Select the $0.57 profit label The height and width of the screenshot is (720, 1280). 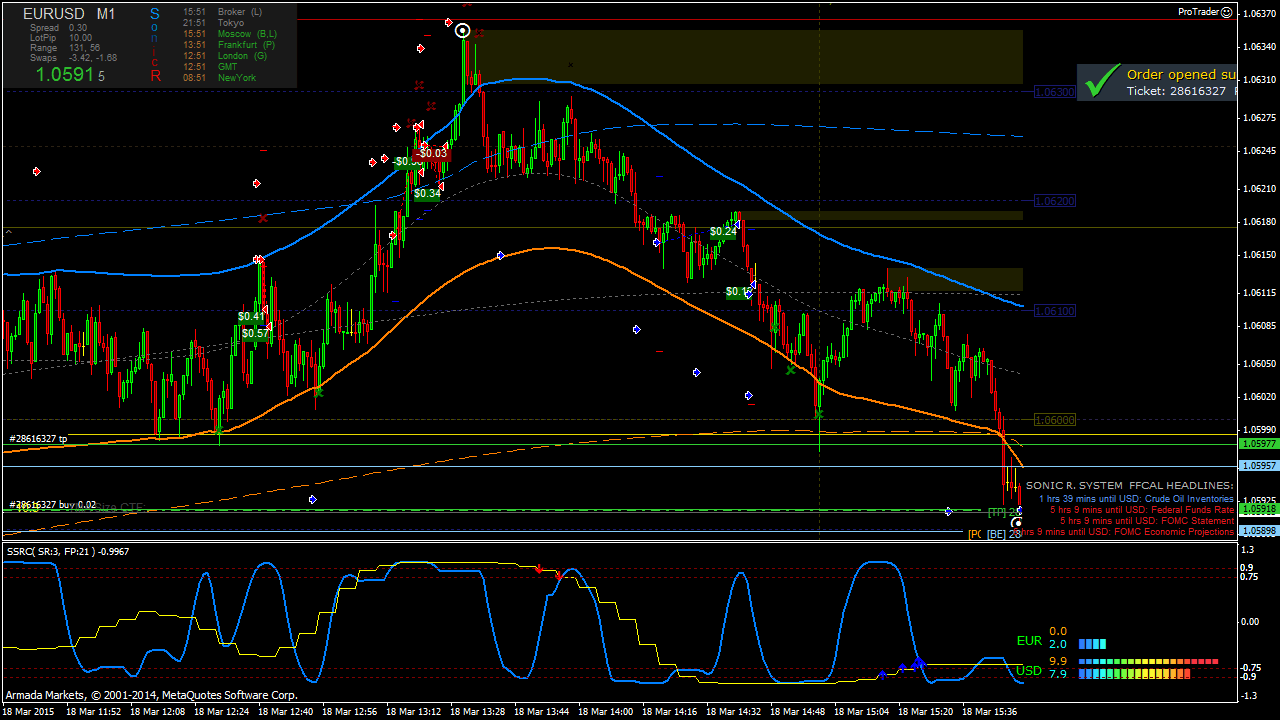[255, 334]
